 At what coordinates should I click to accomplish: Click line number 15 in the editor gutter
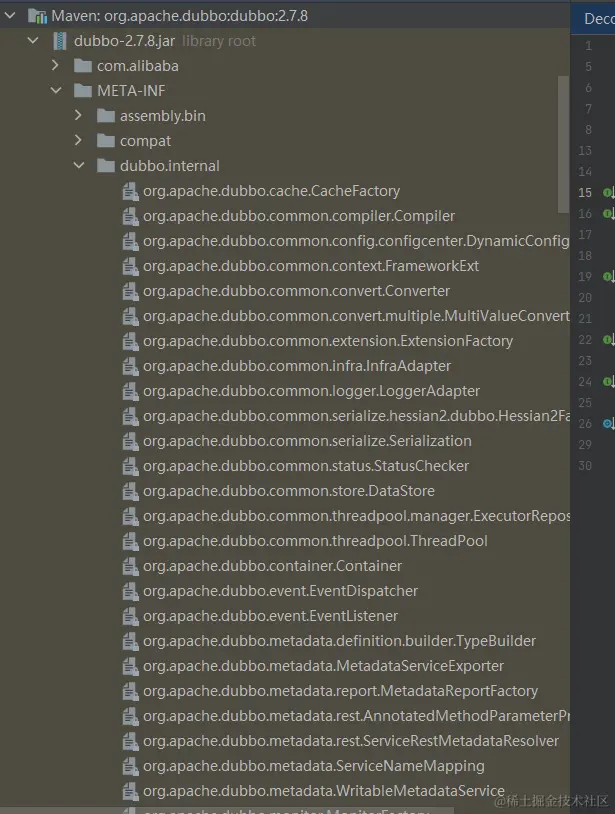(x=585, y=193)
